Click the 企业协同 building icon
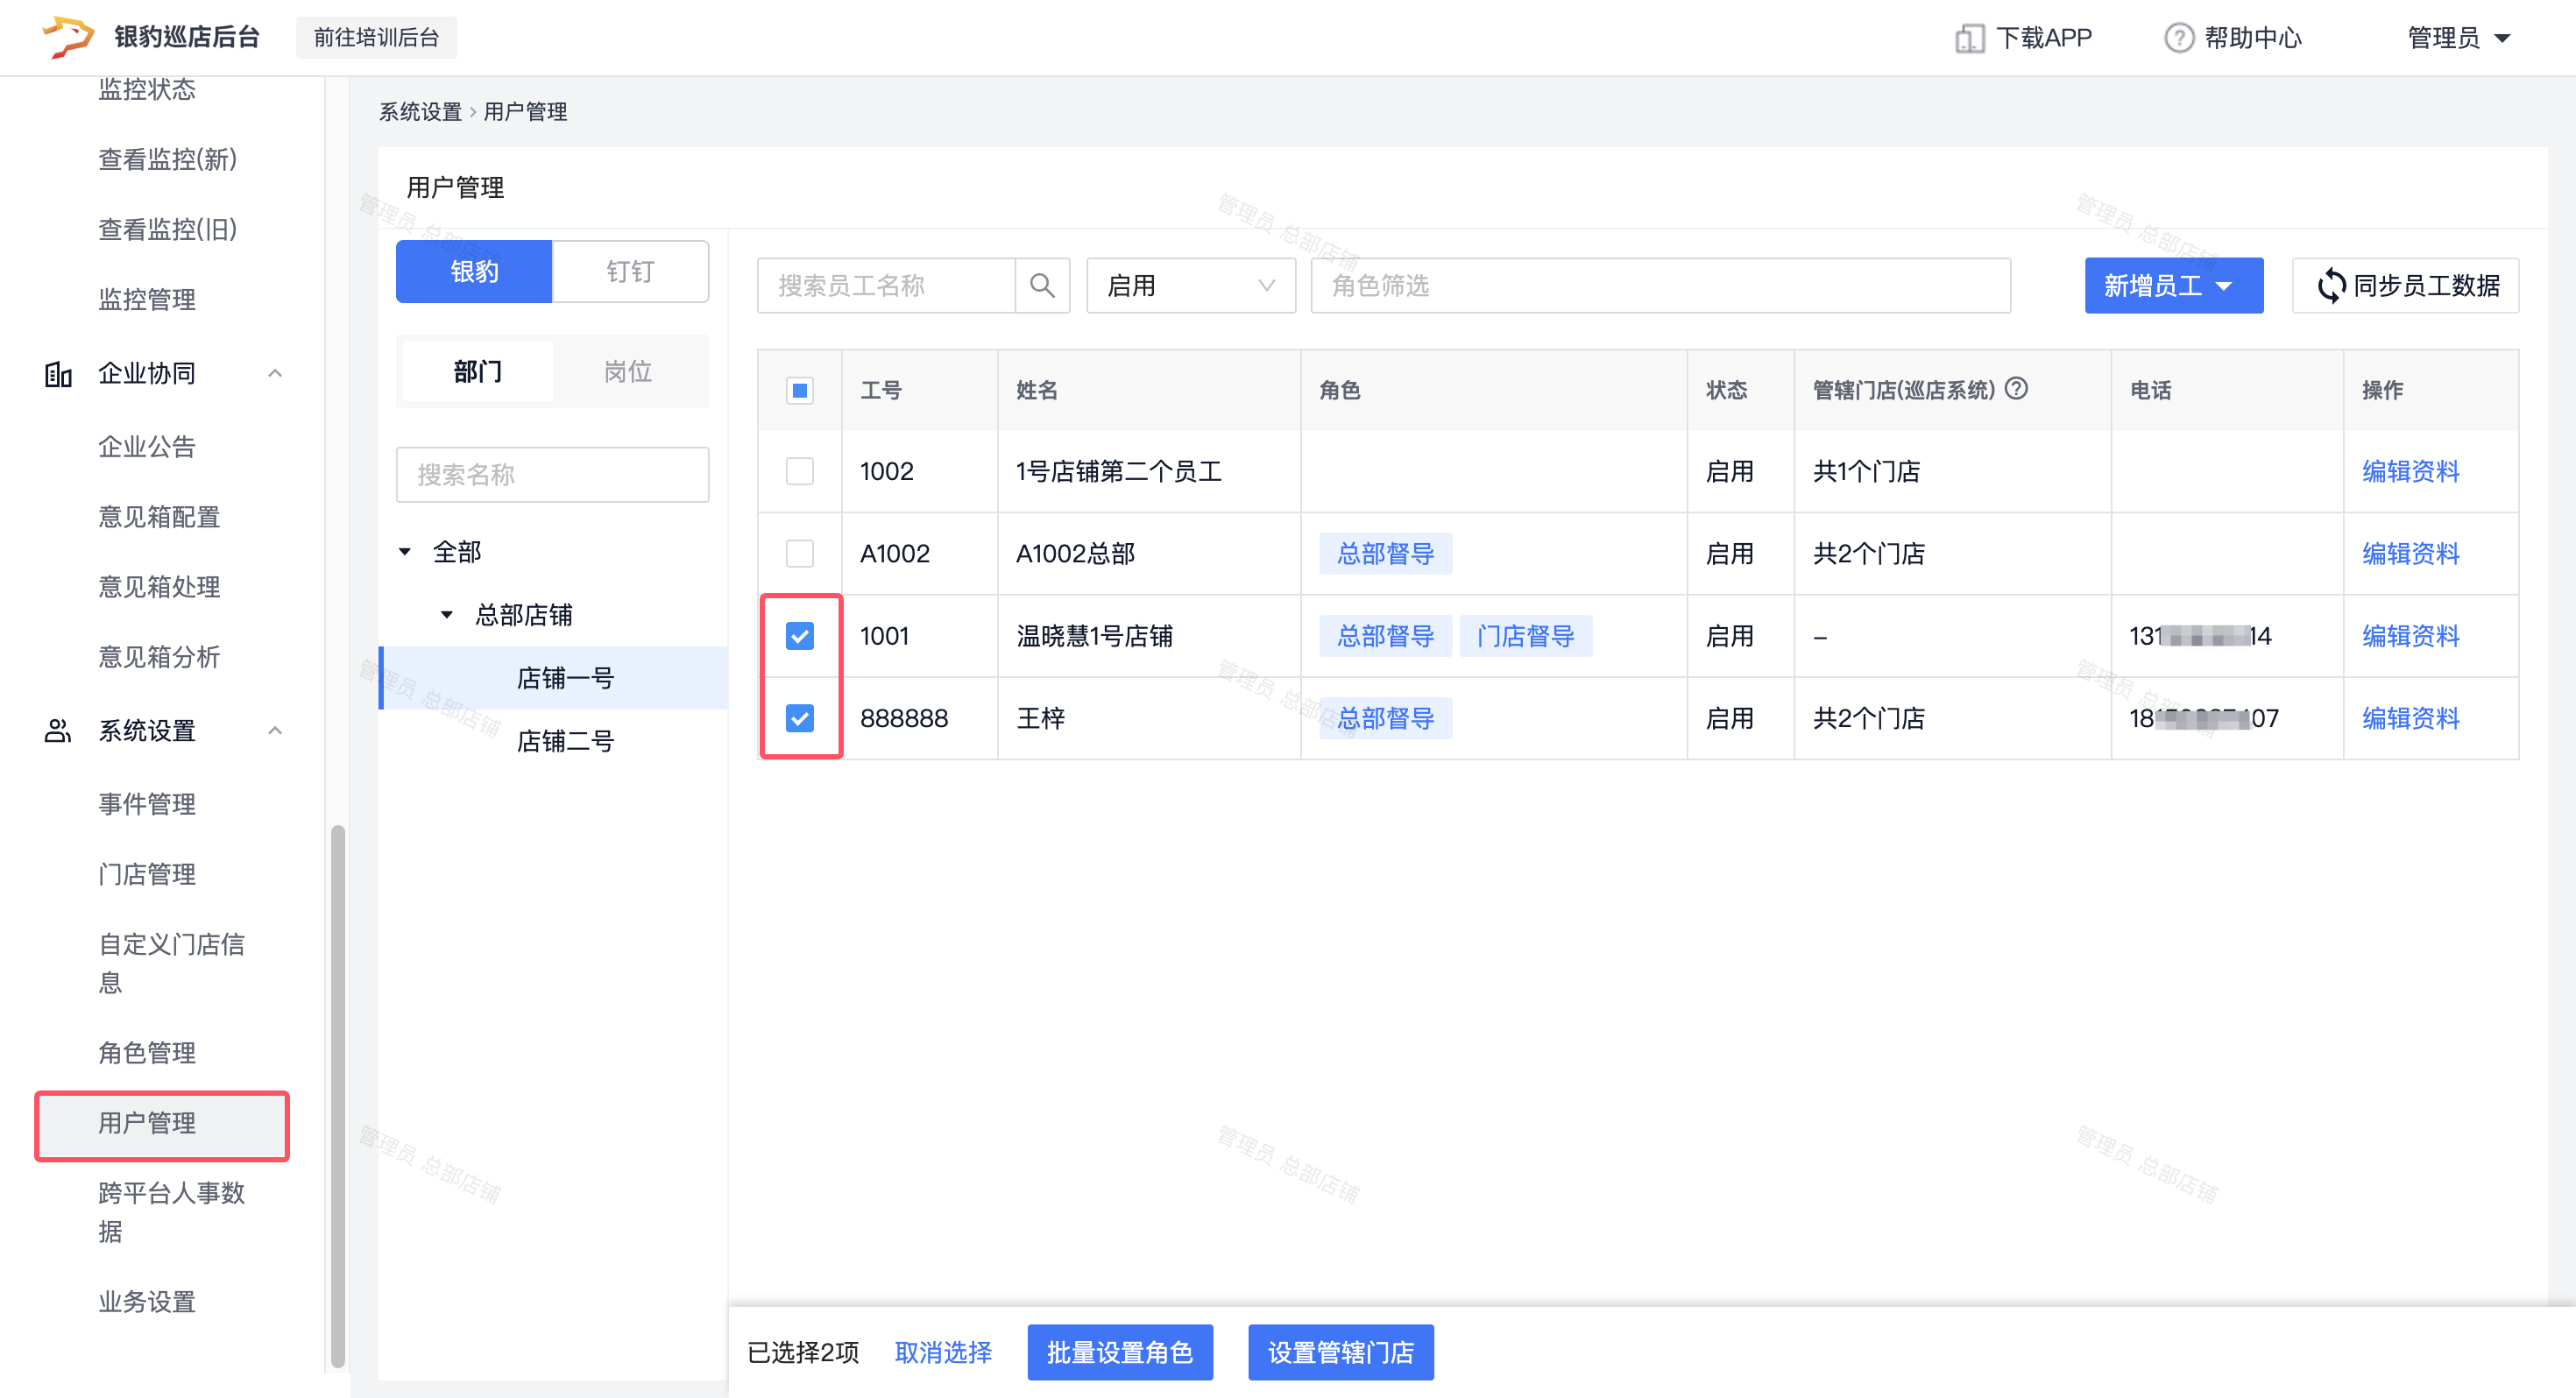 click(x=58, y=374)
